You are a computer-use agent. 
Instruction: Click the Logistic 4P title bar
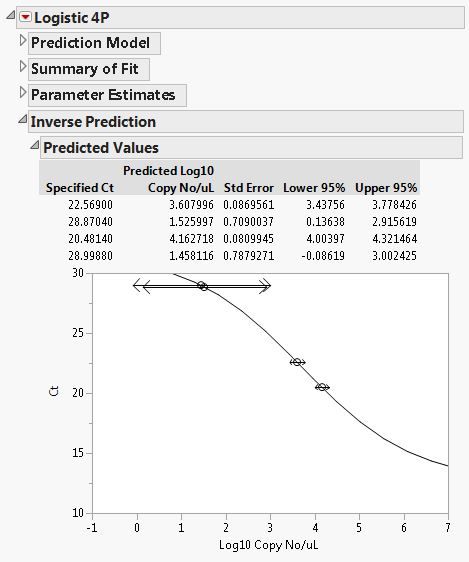click(240, 18)
